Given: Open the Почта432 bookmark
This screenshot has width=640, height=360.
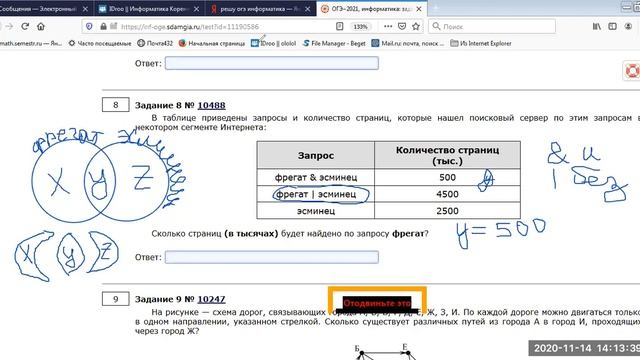Looking at the screenshot, I should click(155, 43).
